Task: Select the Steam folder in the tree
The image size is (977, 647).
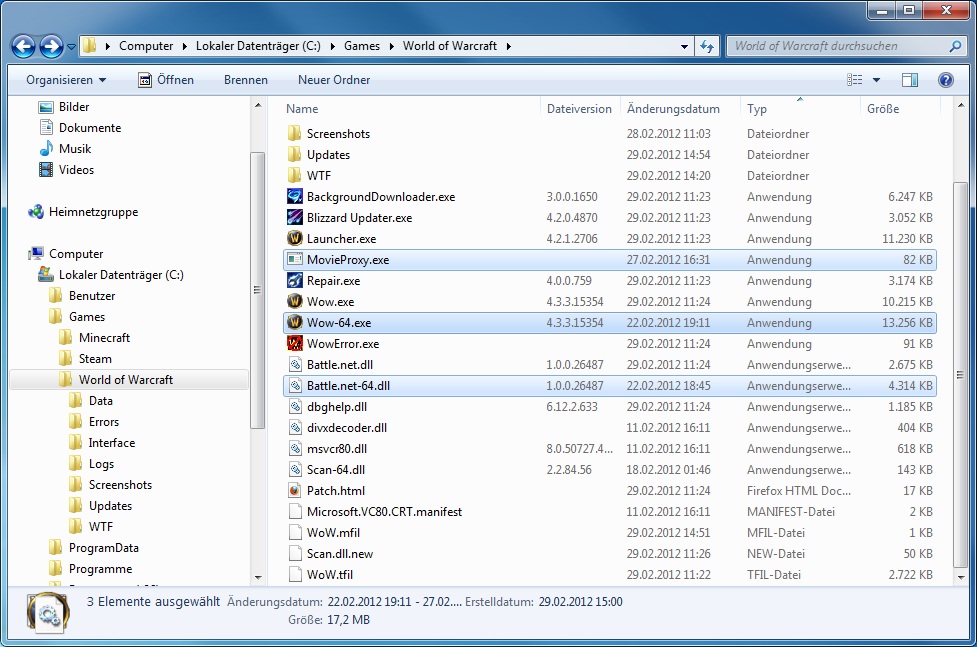Action: coord(85,358)
